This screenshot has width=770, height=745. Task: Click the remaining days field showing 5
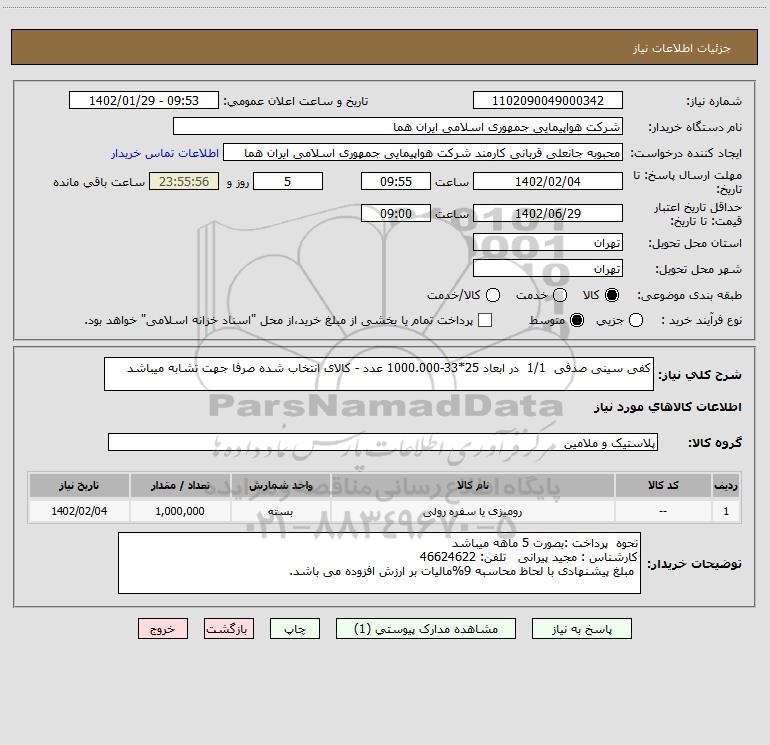click(x=288, y=181)
